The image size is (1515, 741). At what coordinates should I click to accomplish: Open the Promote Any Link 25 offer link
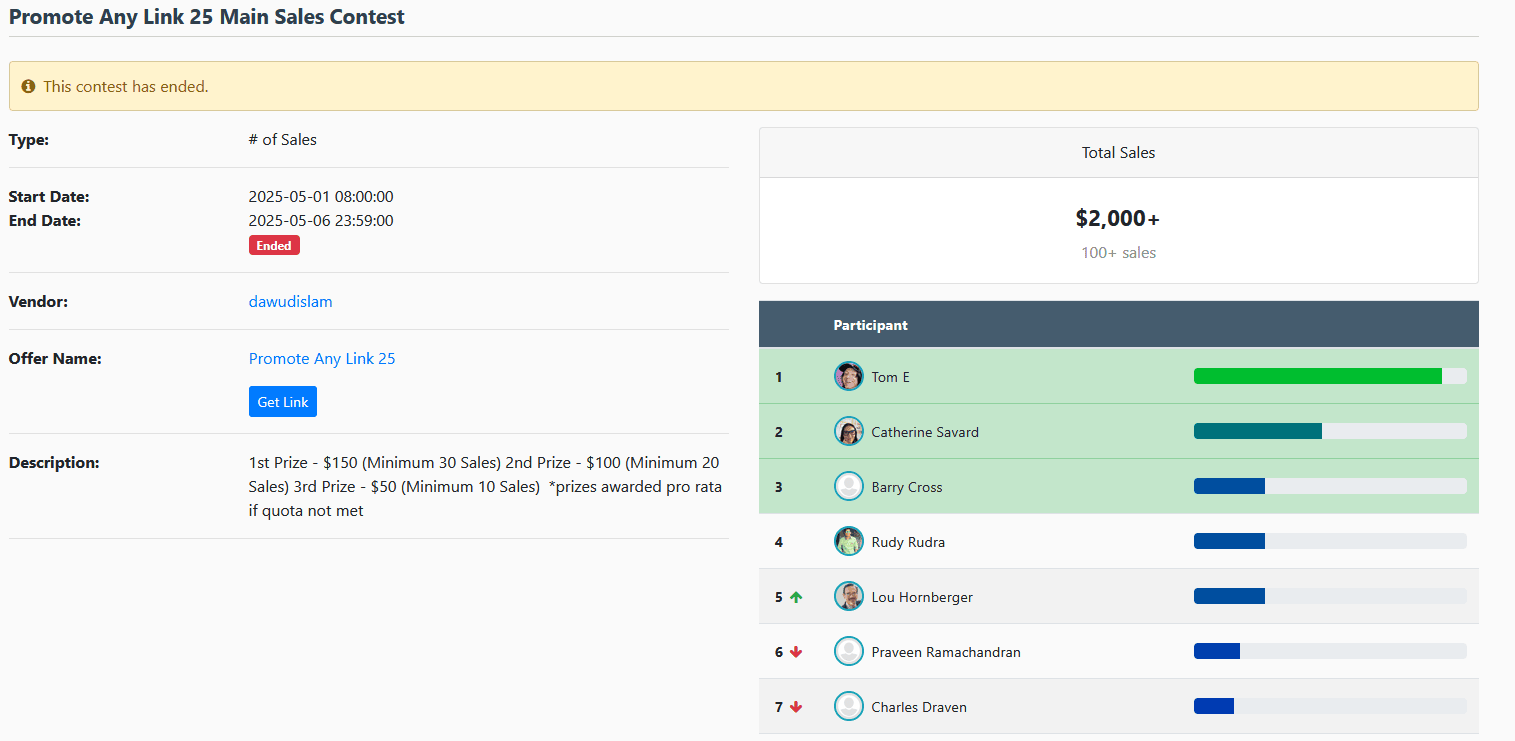(x=321, y=358)
